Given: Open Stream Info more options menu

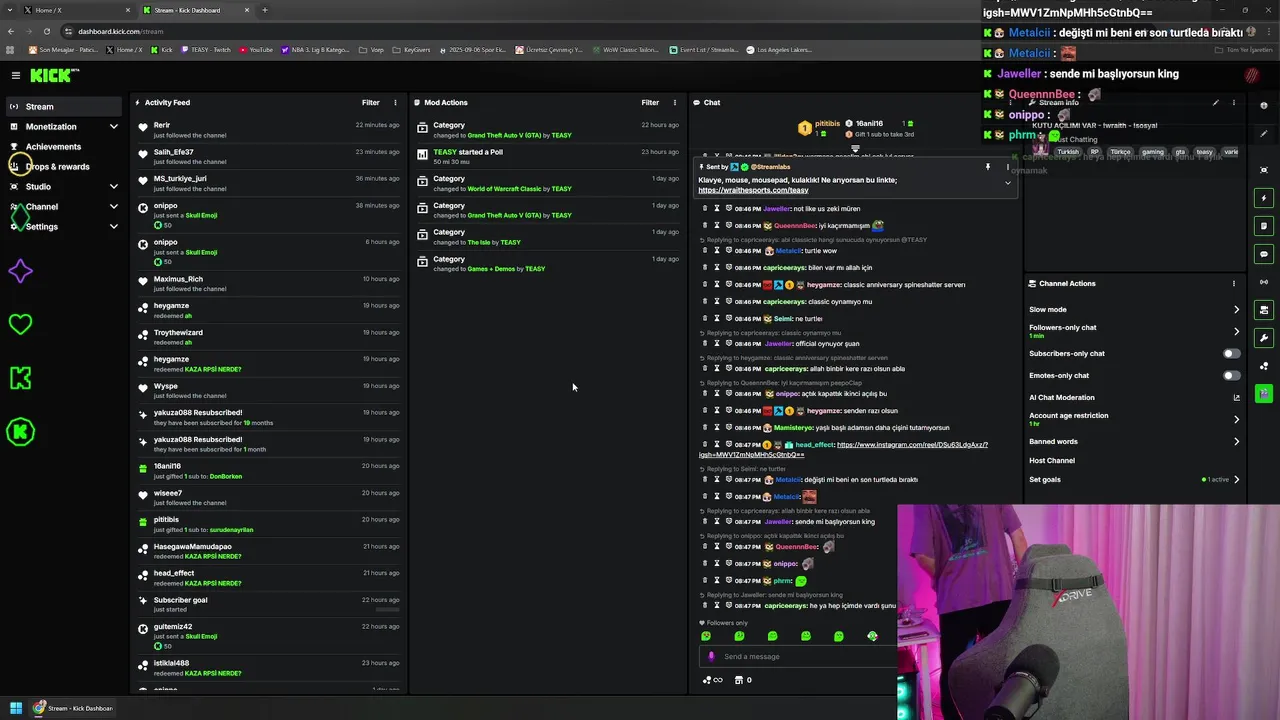Looking at the screenshot, I should (x=1234, y=102).
